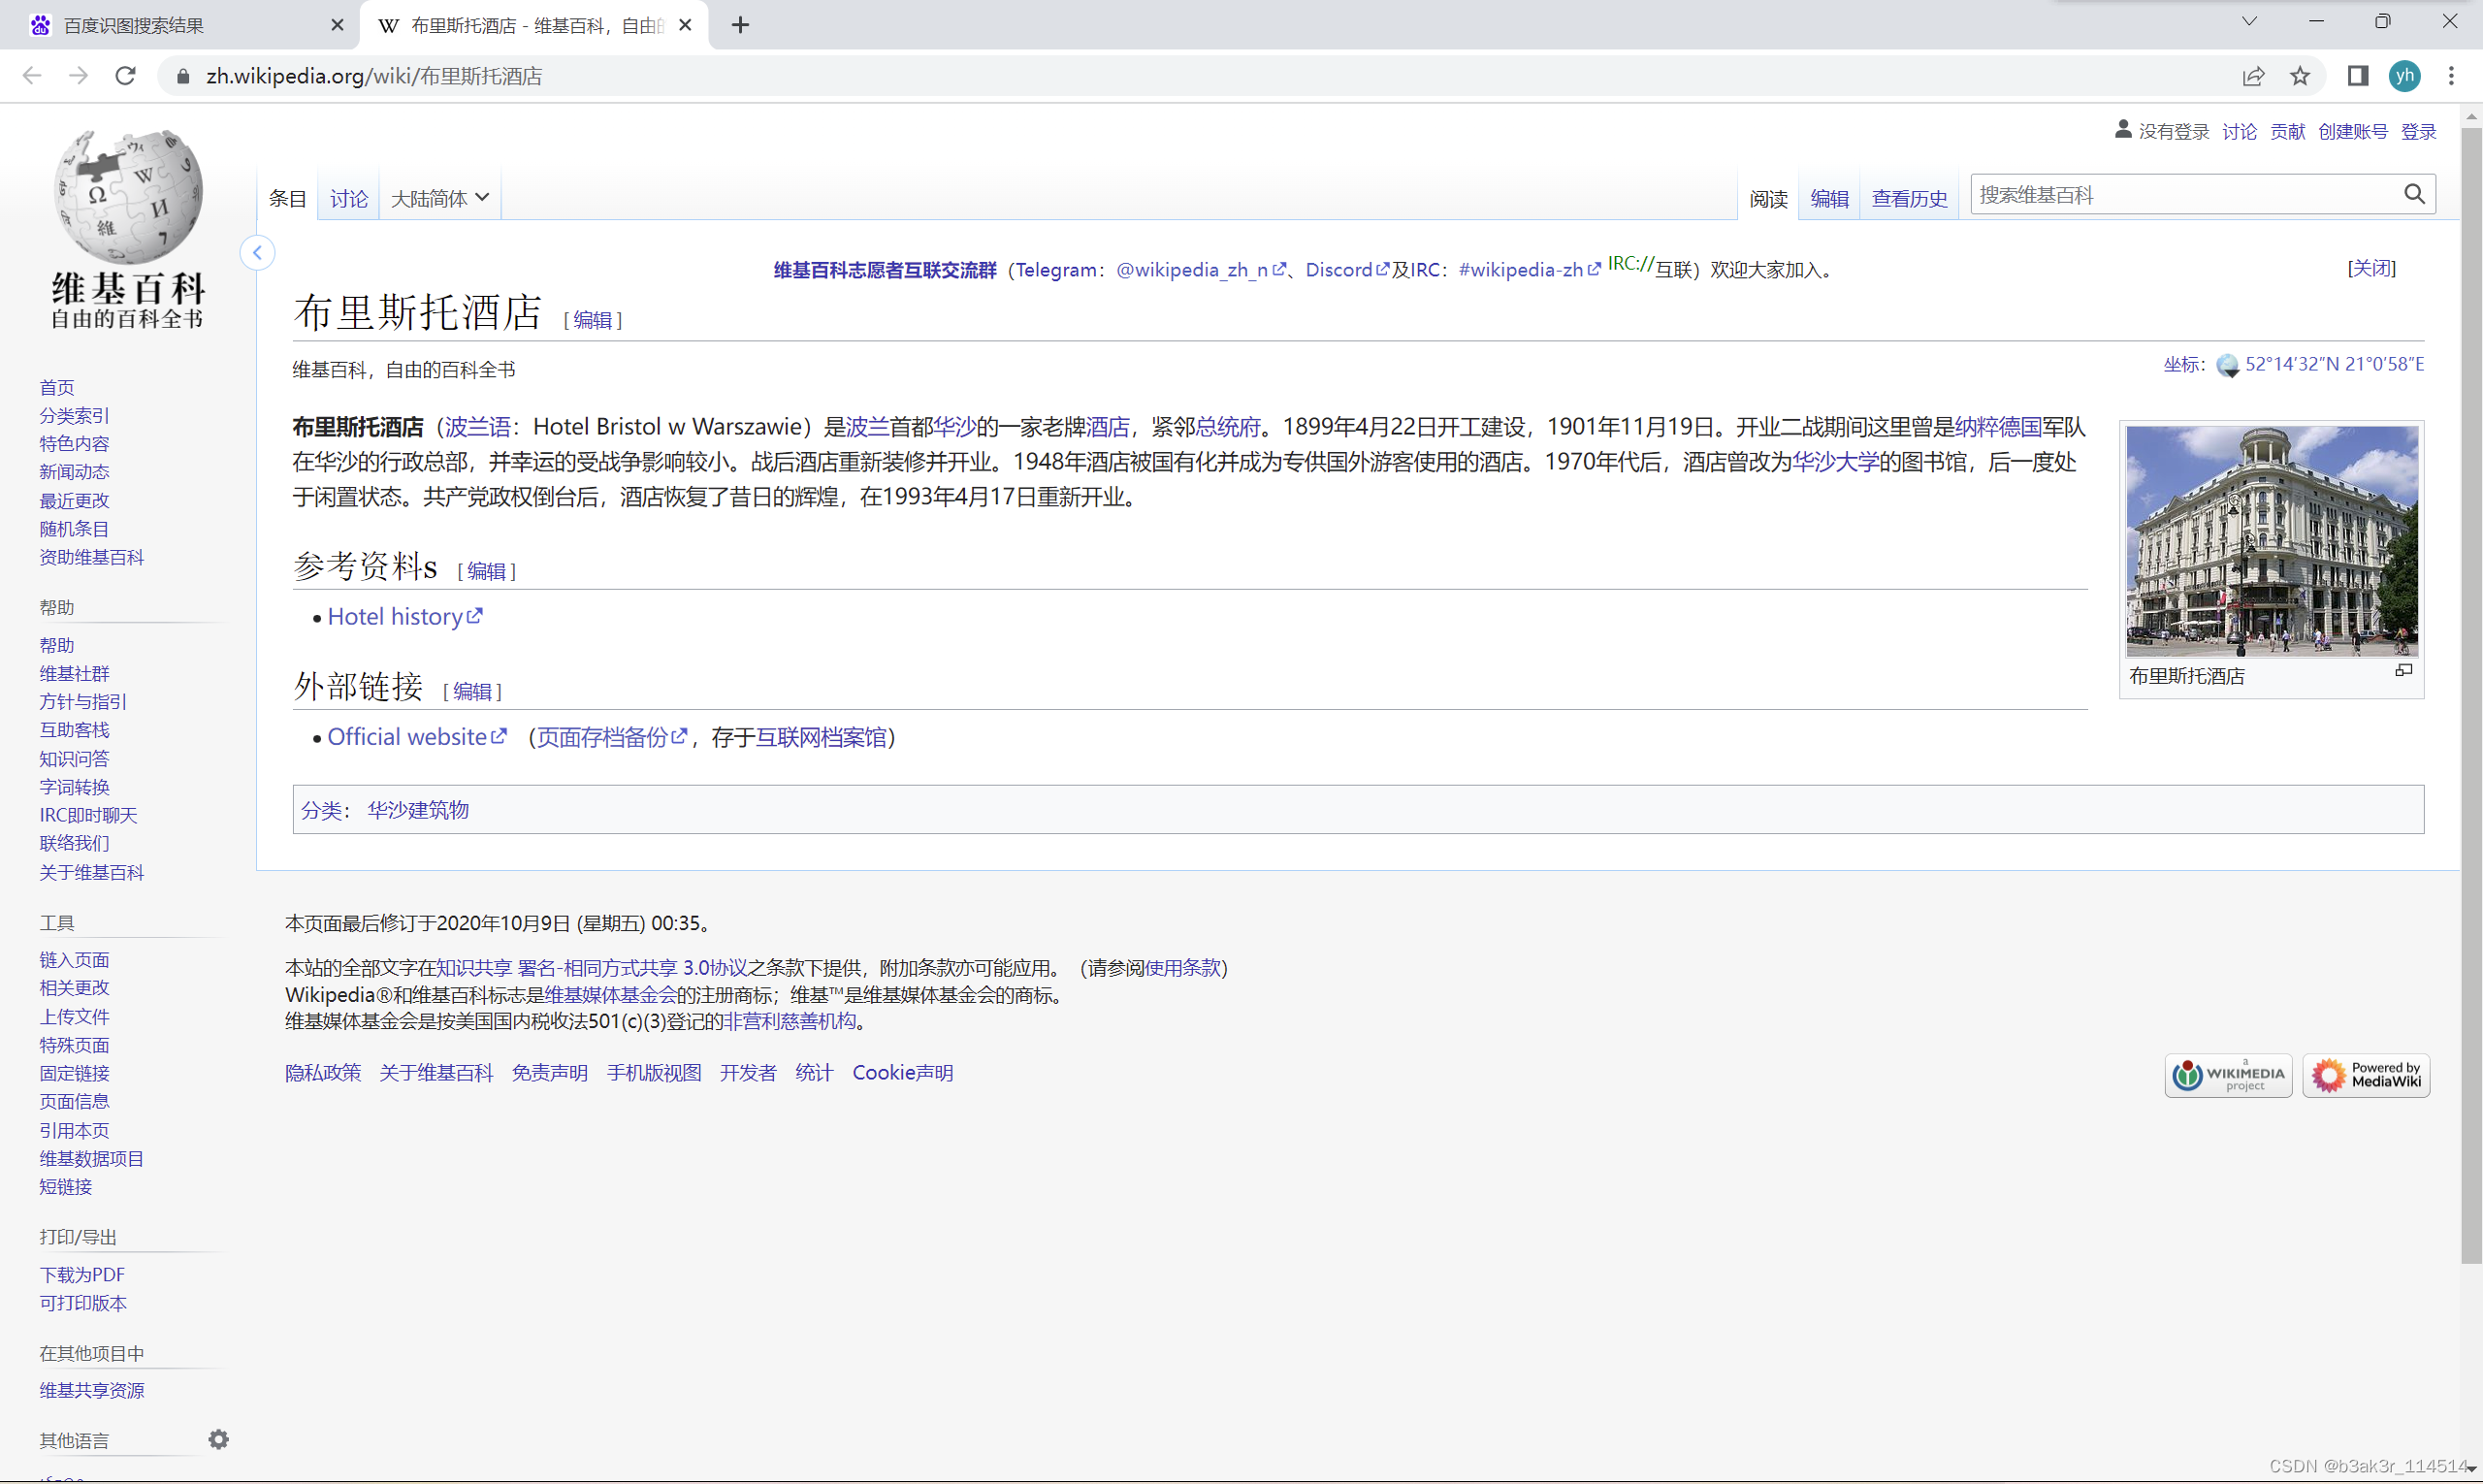Click the Hotel history reference link
Screen dimensions: 2483x1484
click(395, 616)
